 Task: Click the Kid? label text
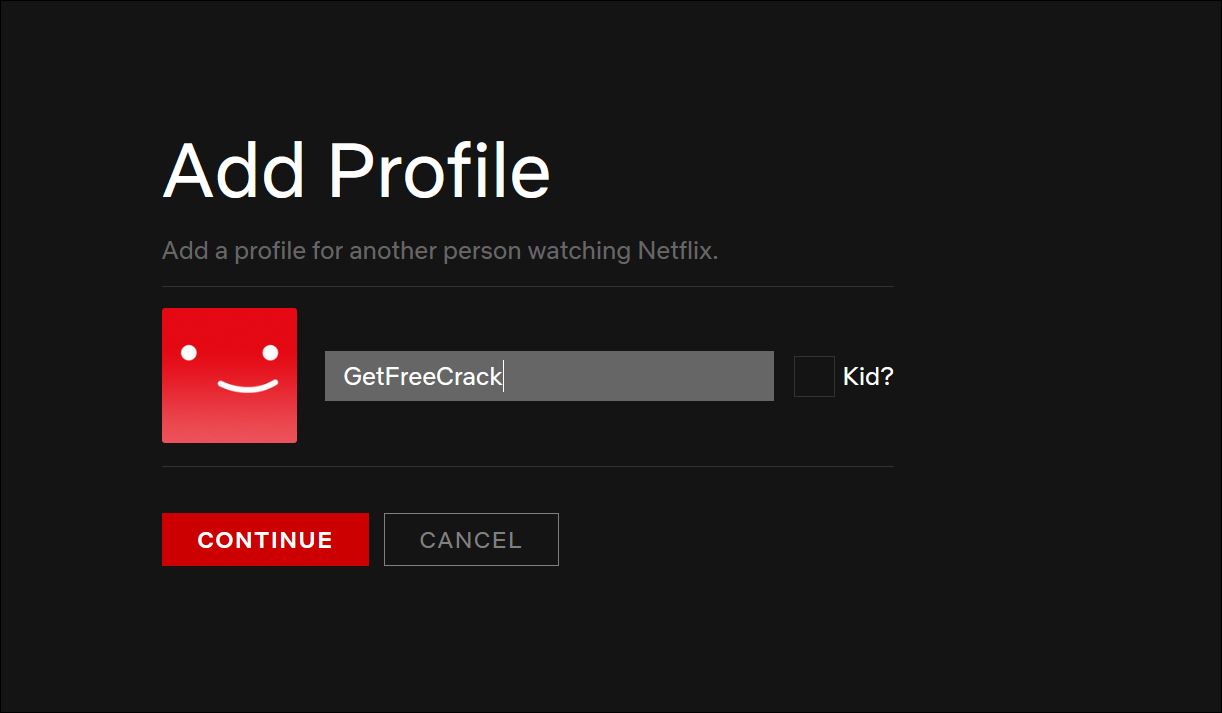click(x=868, y=376)
